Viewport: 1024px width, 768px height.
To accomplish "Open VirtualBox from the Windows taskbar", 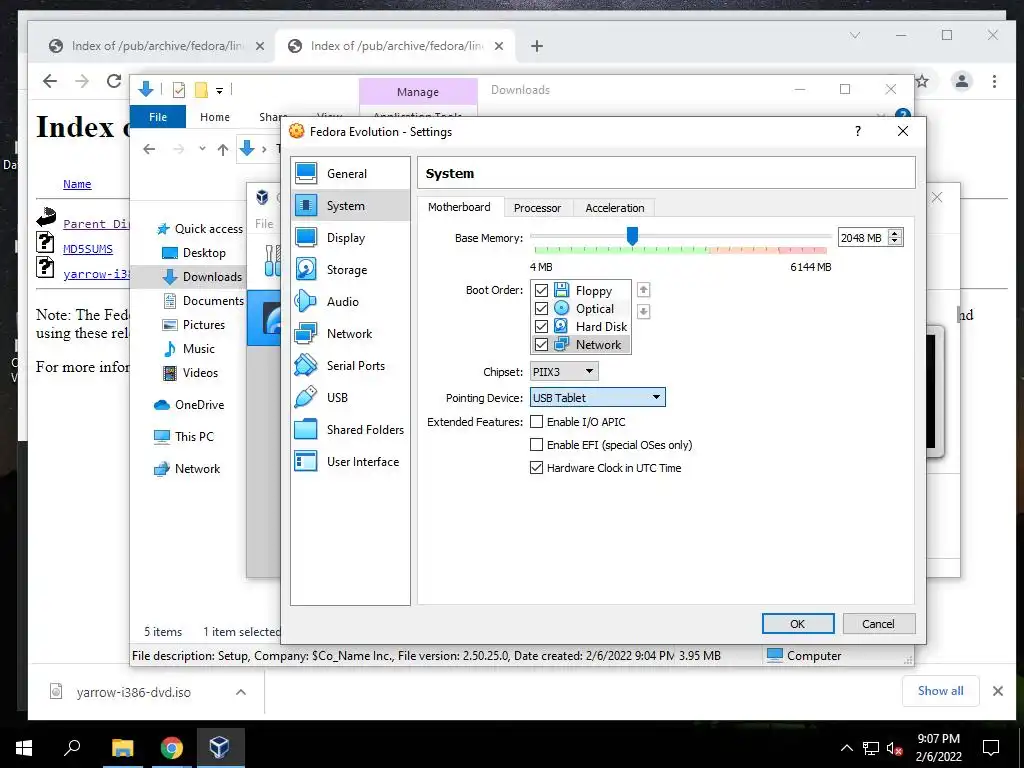I will pyautogui.click(x=219, y=748).
